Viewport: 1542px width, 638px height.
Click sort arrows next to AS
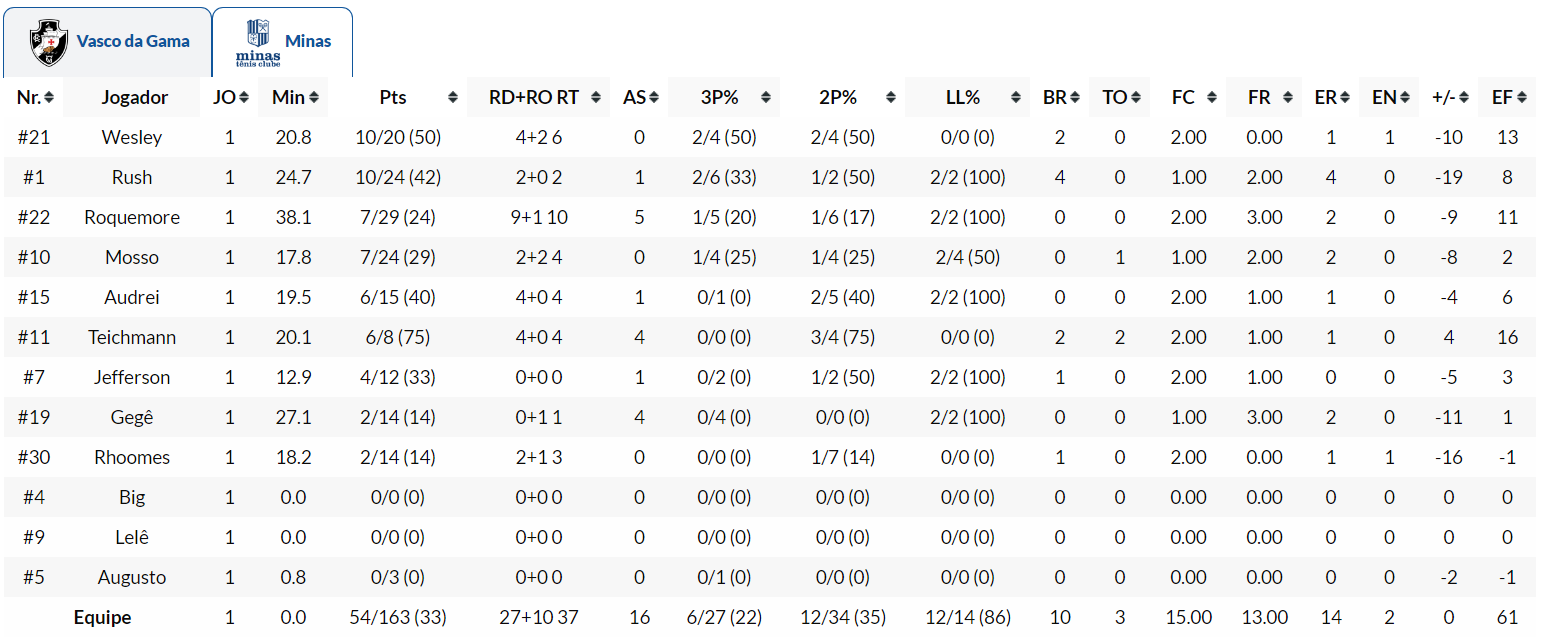(x=654, y=98)
